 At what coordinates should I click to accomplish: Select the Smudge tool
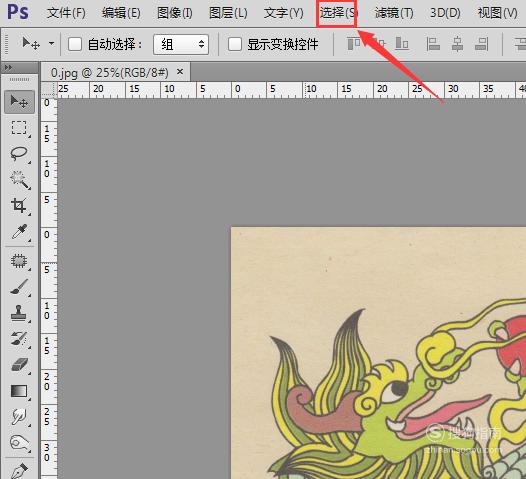pyautogui.click(x=19, y=417)
